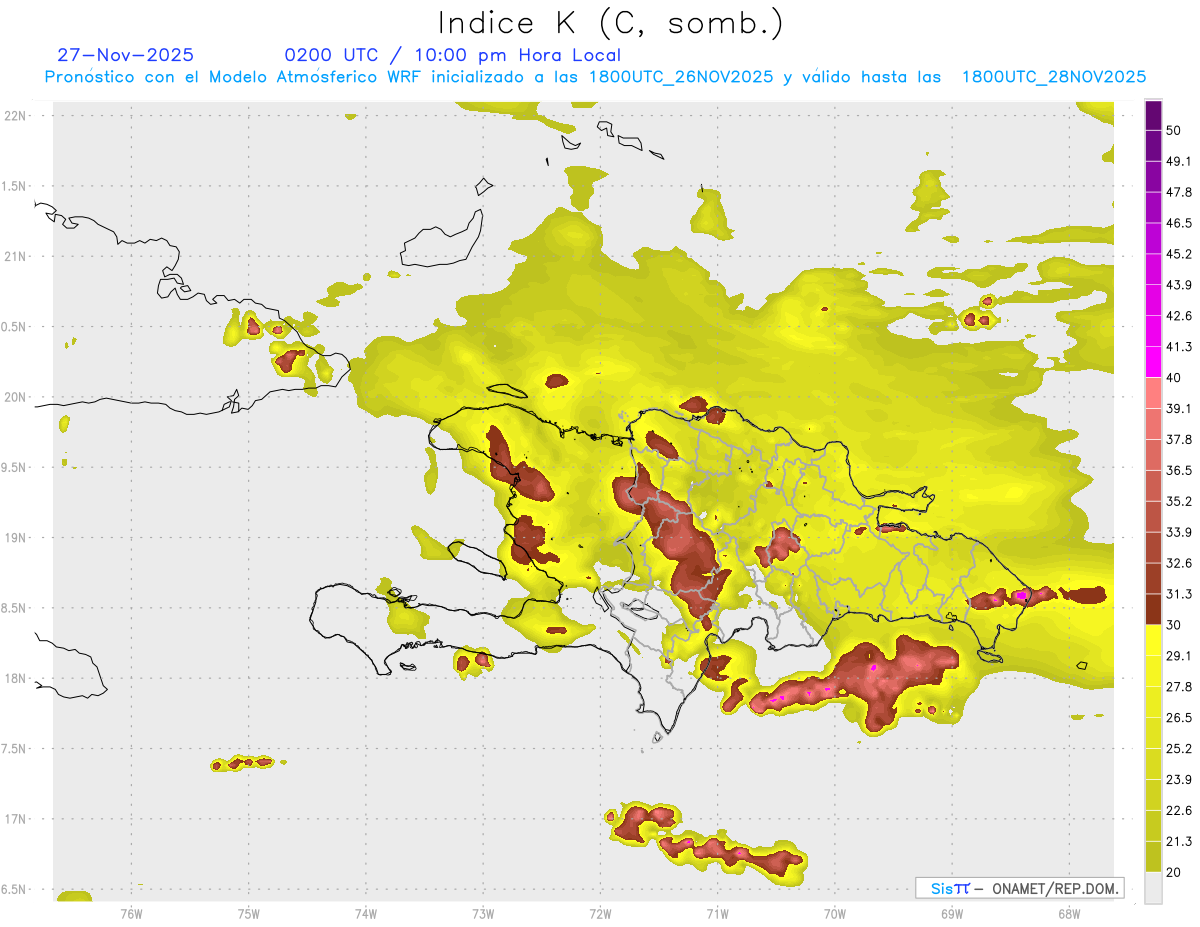
Task: Click the '76W' longitude axis label
Action: tap(131, 913)
